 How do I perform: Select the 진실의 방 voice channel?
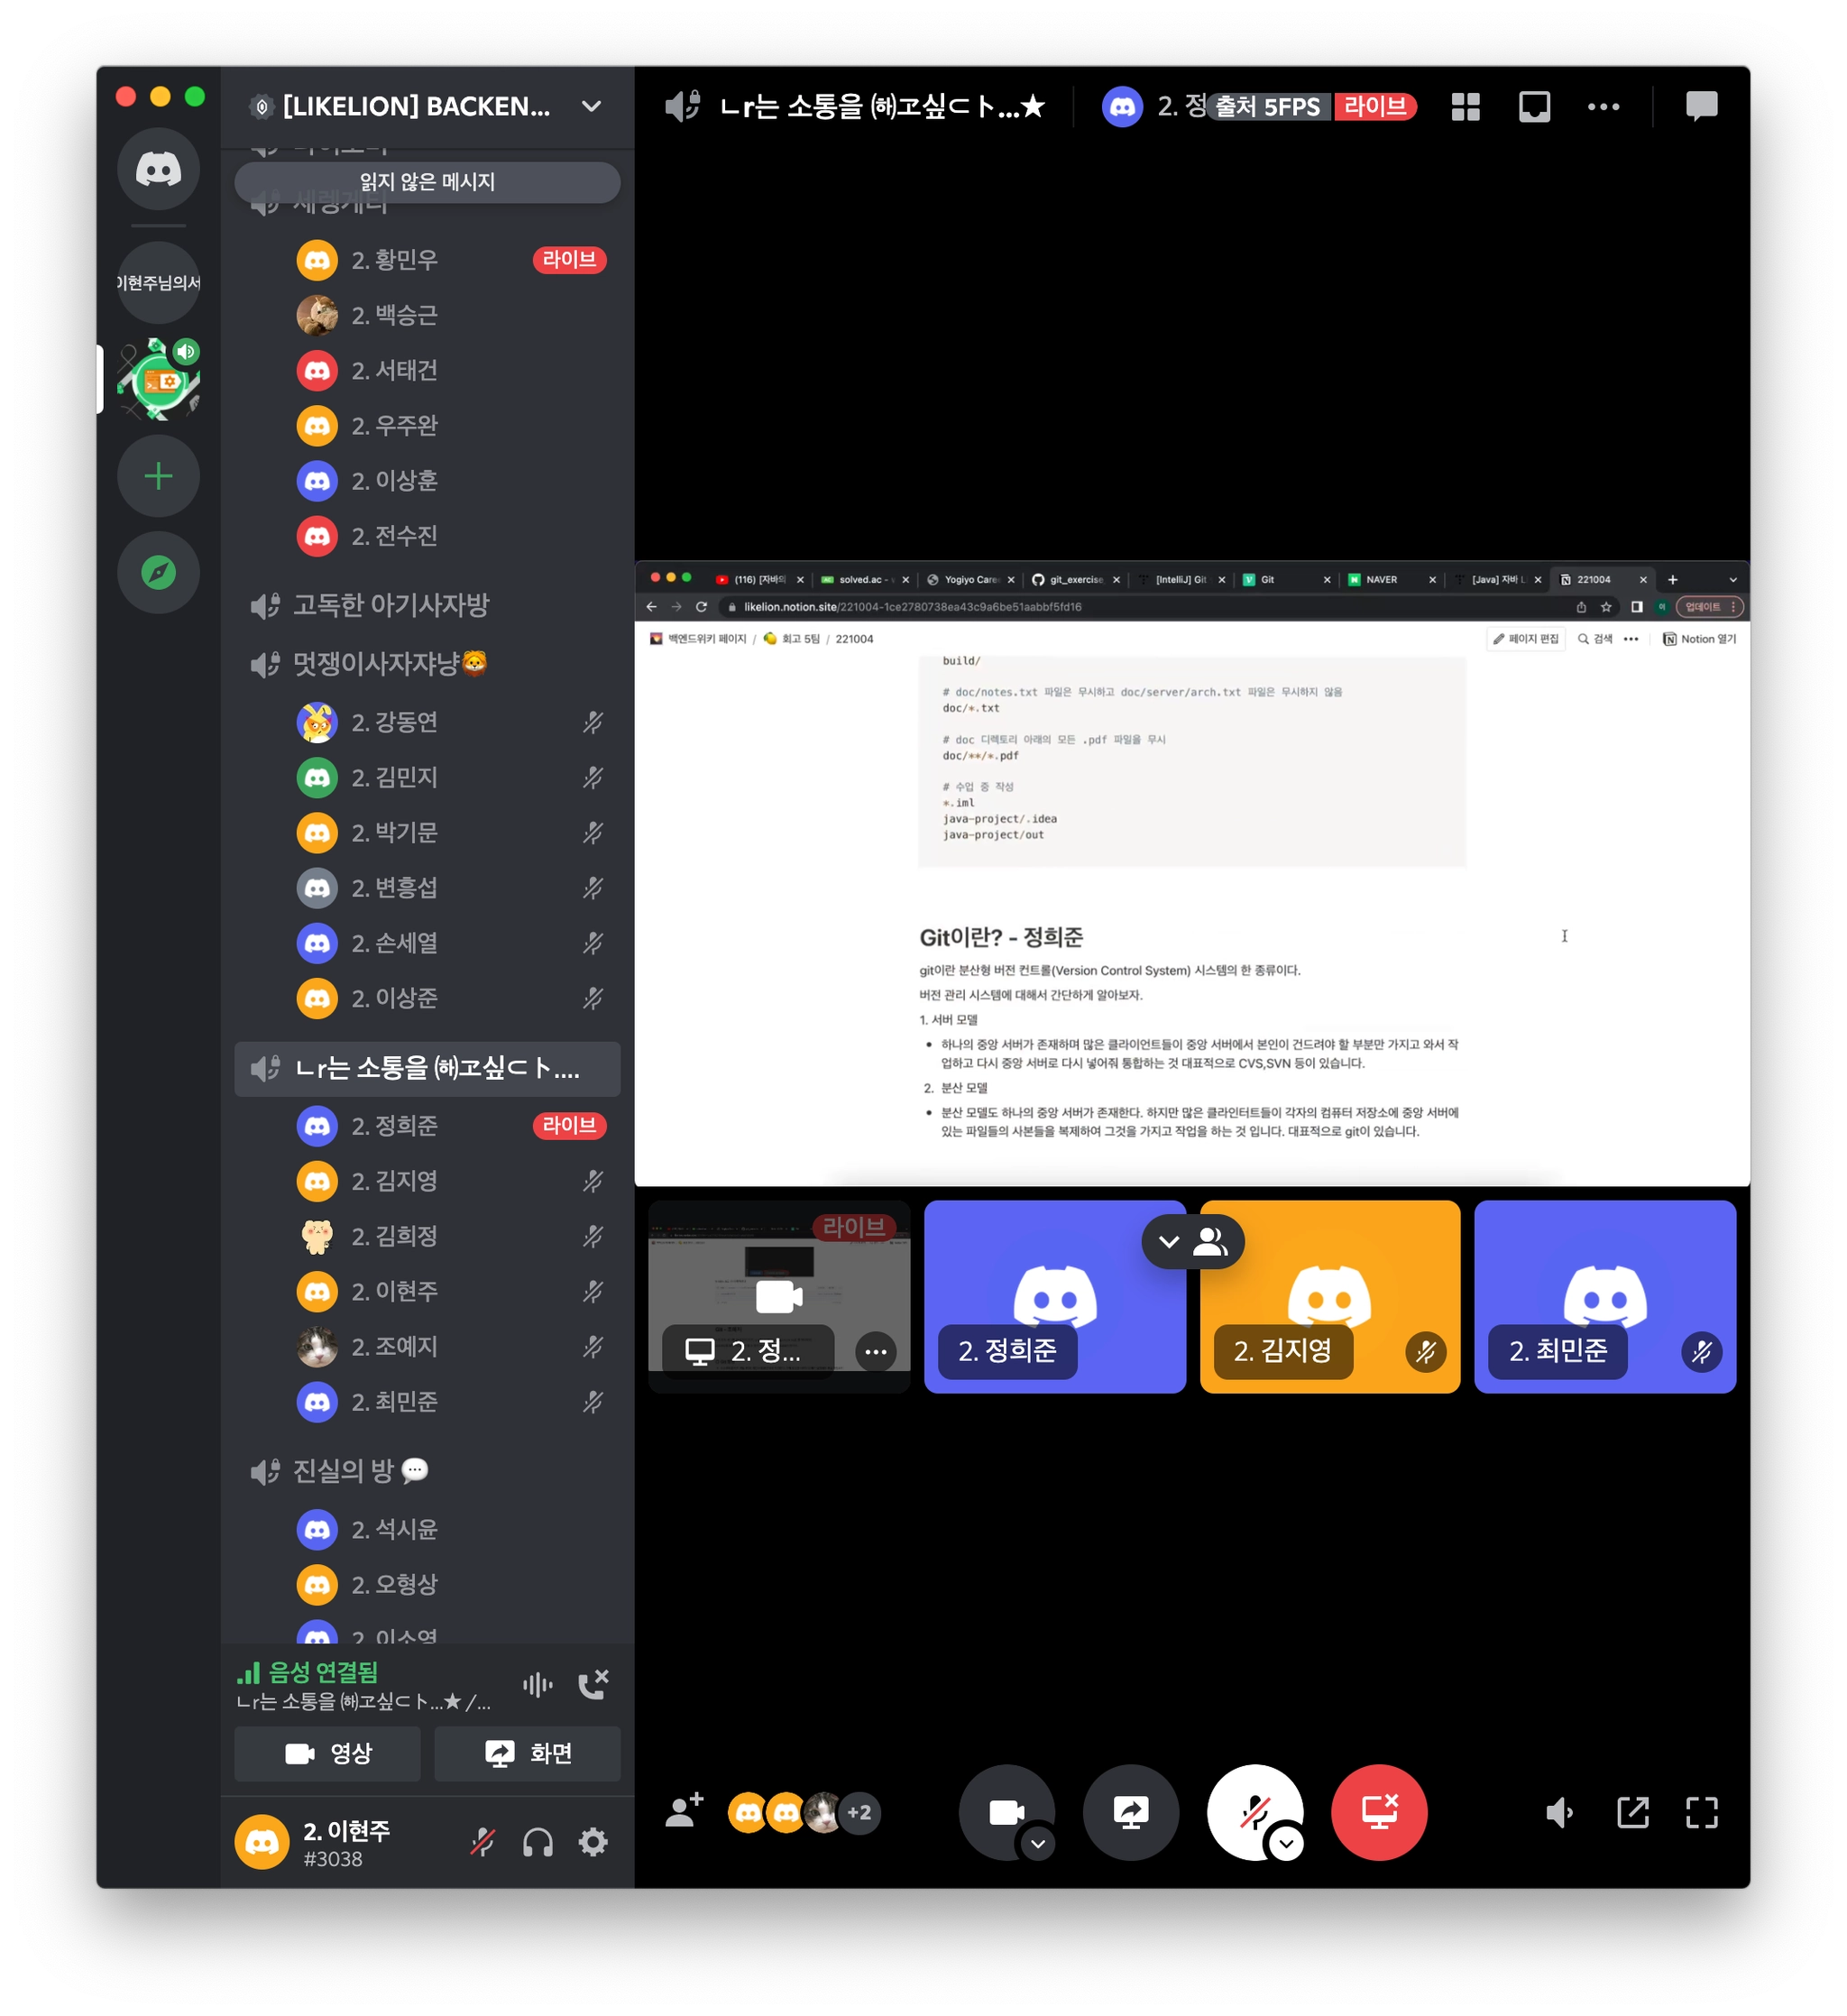(342, 1471)
